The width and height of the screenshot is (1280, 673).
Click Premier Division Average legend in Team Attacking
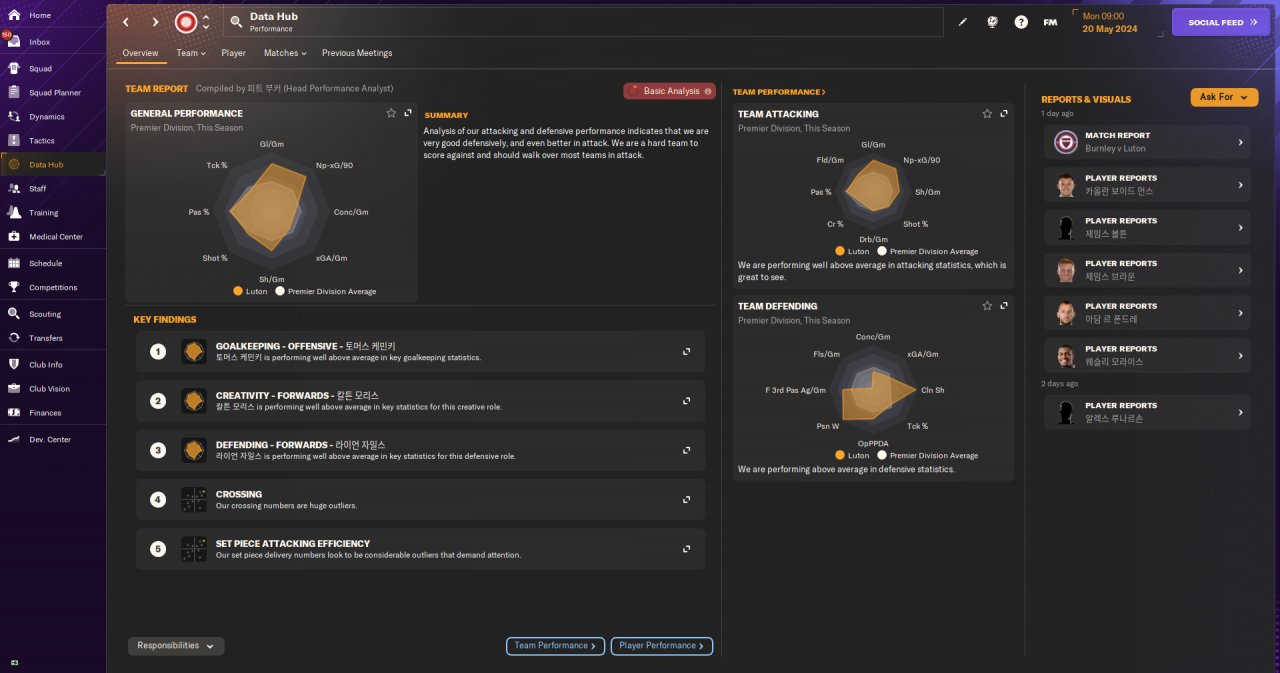pyautogui.click(x=927, y=252)
